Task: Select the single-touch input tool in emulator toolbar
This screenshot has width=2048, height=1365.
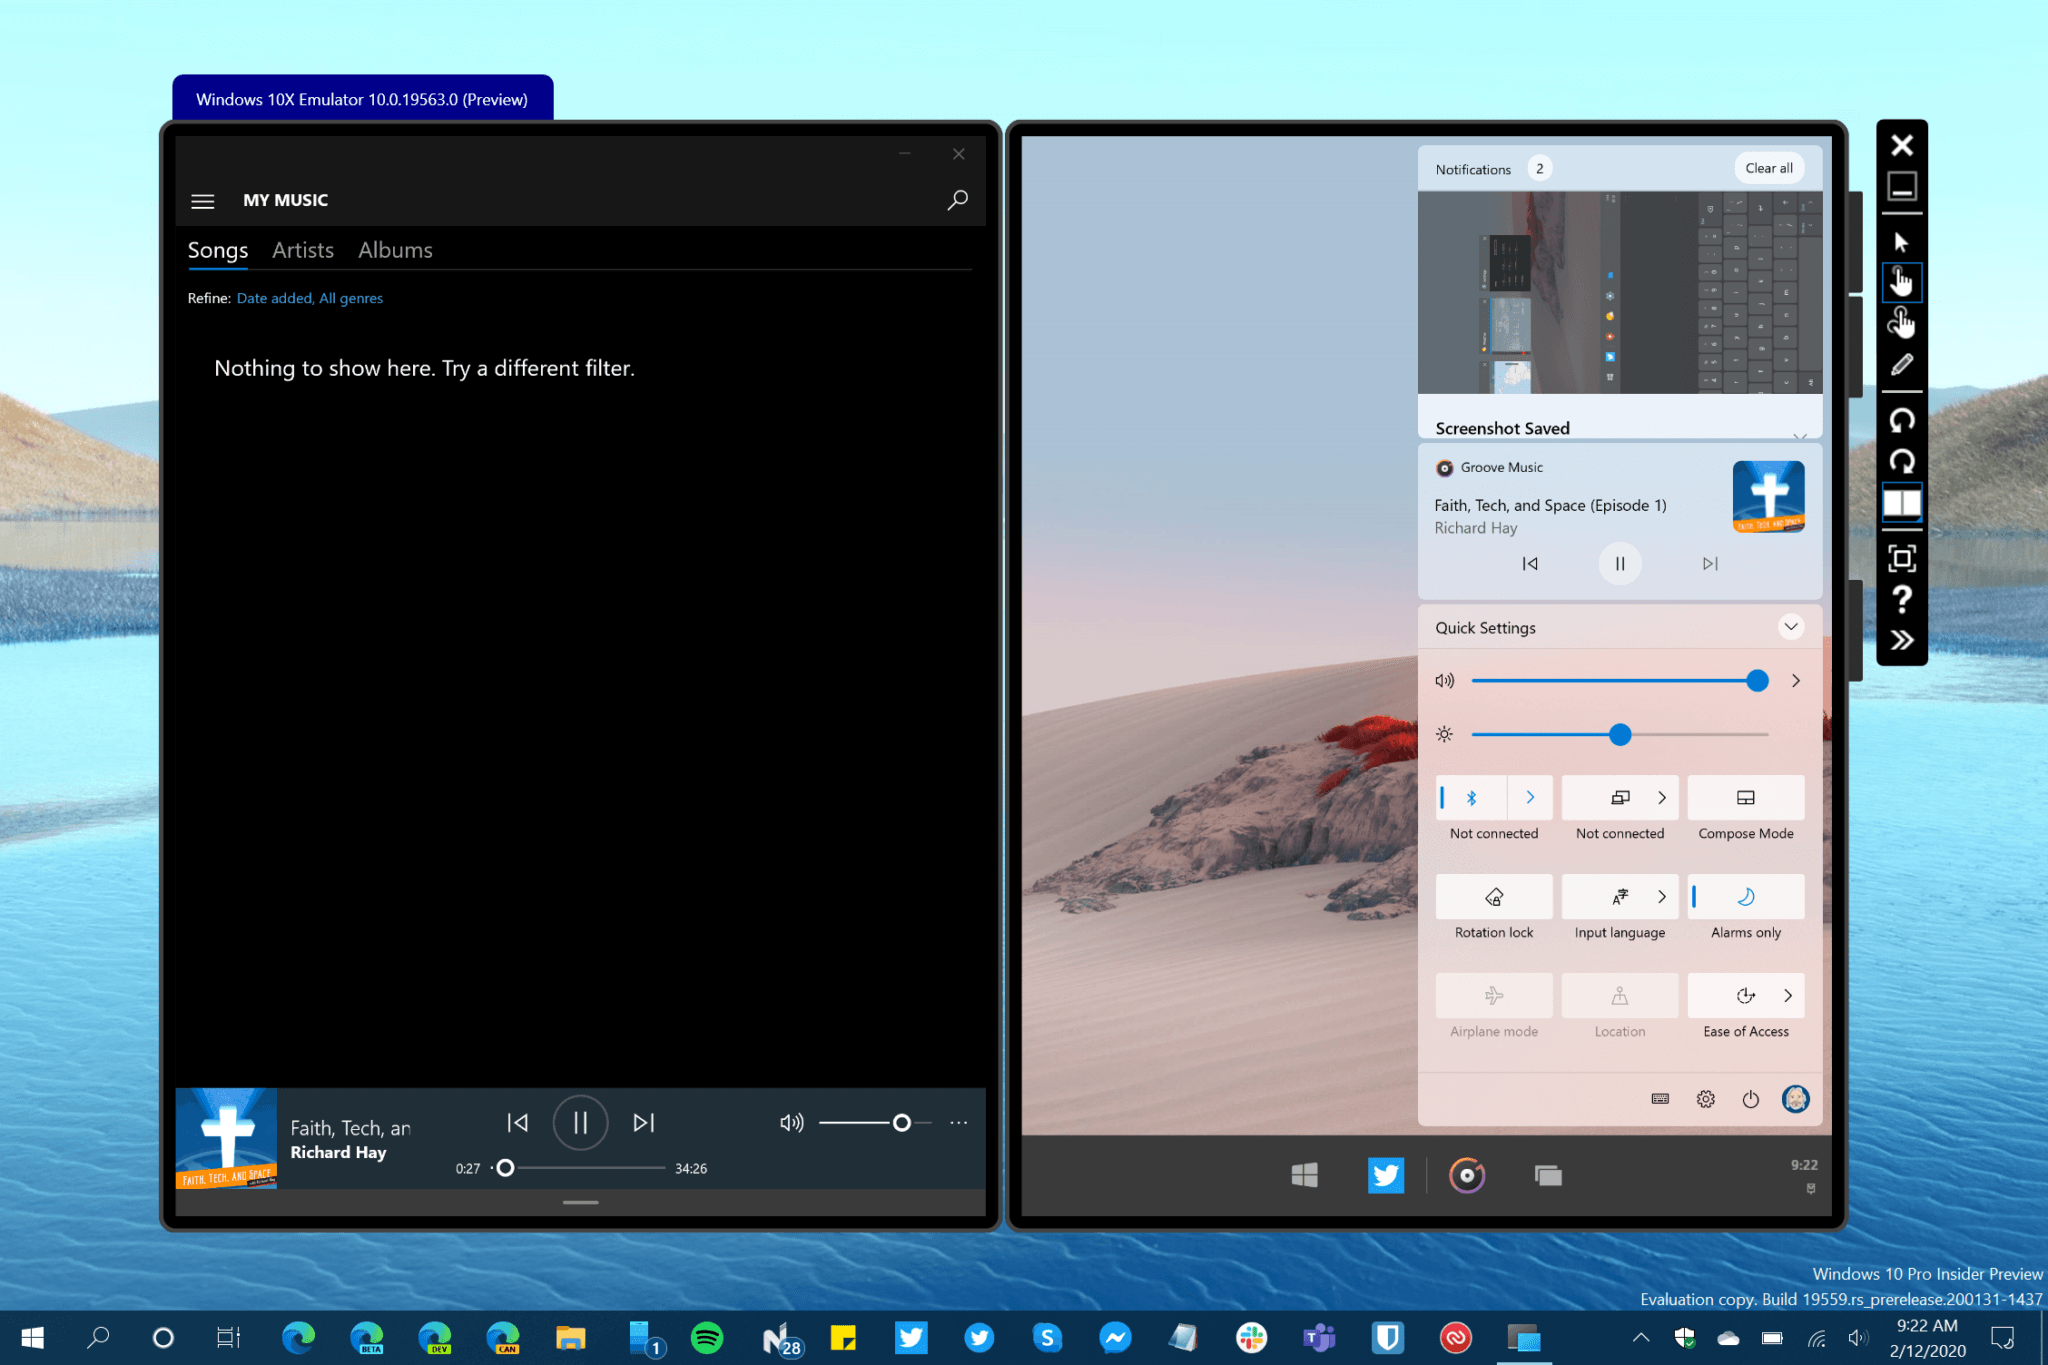Action: [1902, 282]
